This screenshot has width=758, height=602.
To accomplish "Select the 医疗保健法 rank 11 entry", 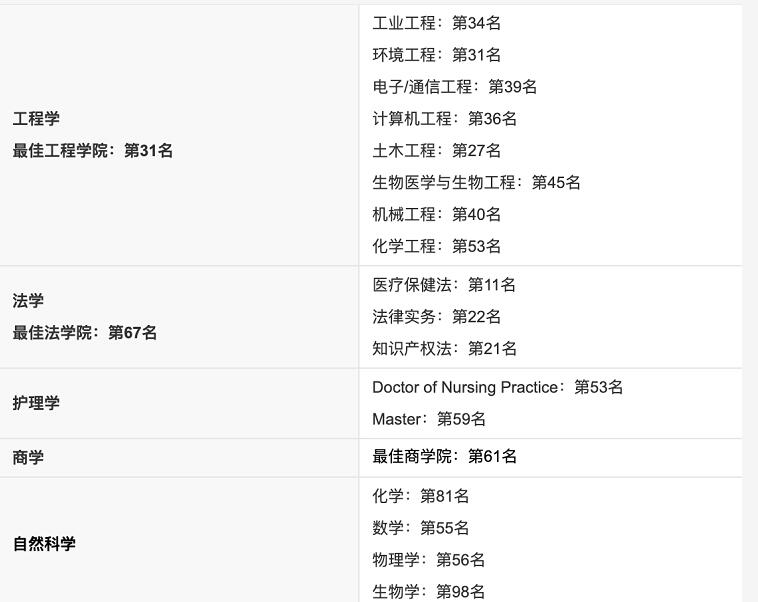I will tap(444, 285).
